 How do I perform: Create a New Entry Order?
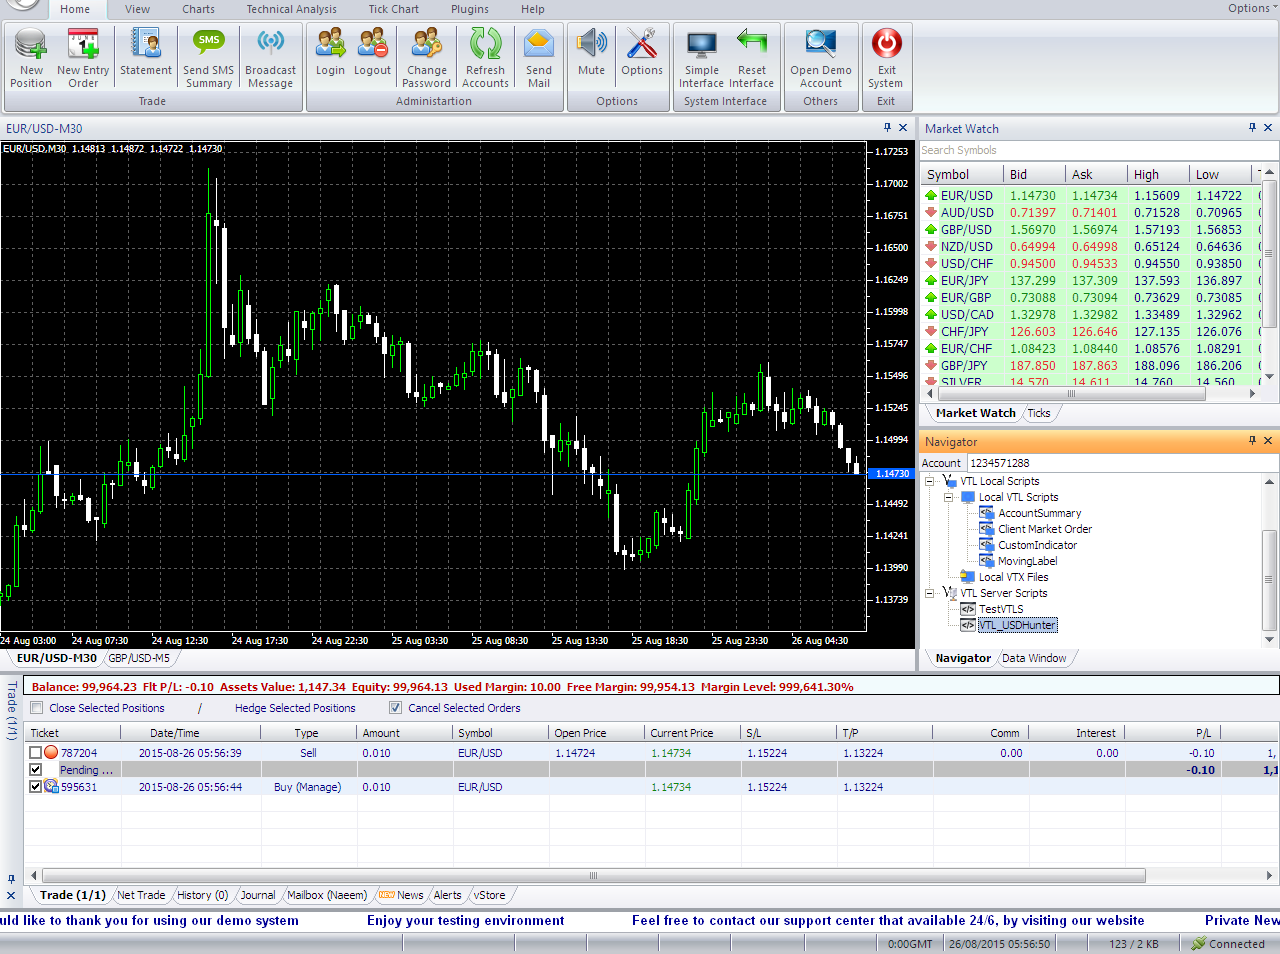pyautogui.click(x=83, y=58)
